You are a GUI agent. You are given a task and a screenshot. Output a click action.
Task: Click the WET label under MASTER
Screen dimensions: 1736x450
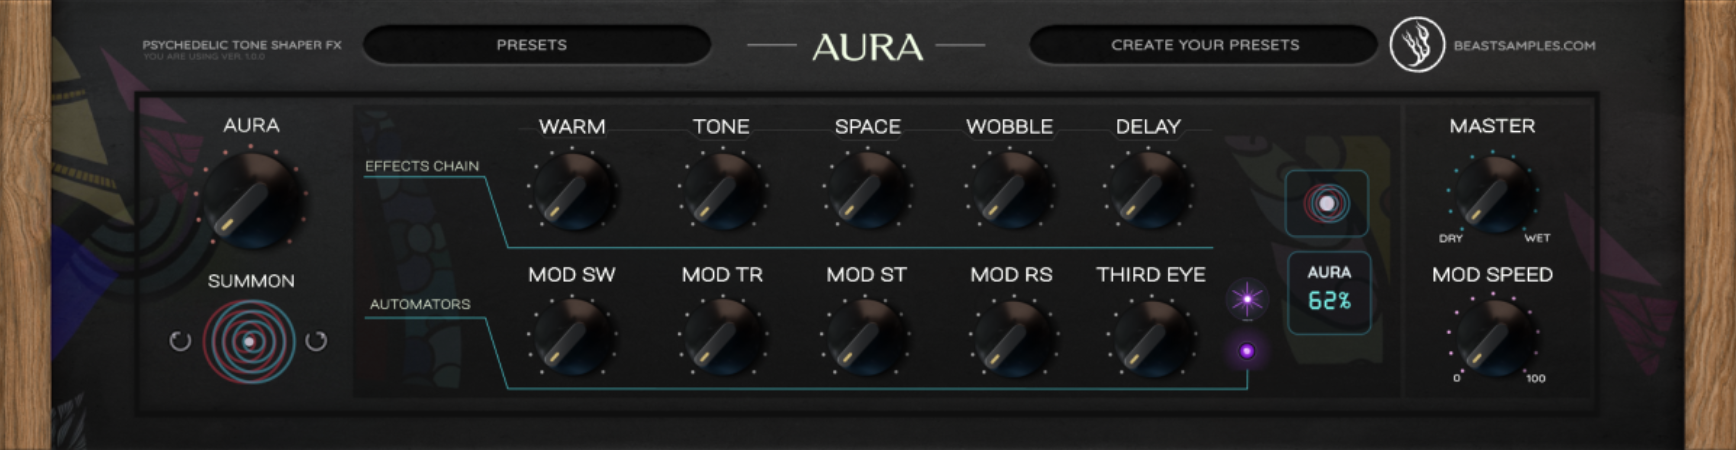(1537, 238)
